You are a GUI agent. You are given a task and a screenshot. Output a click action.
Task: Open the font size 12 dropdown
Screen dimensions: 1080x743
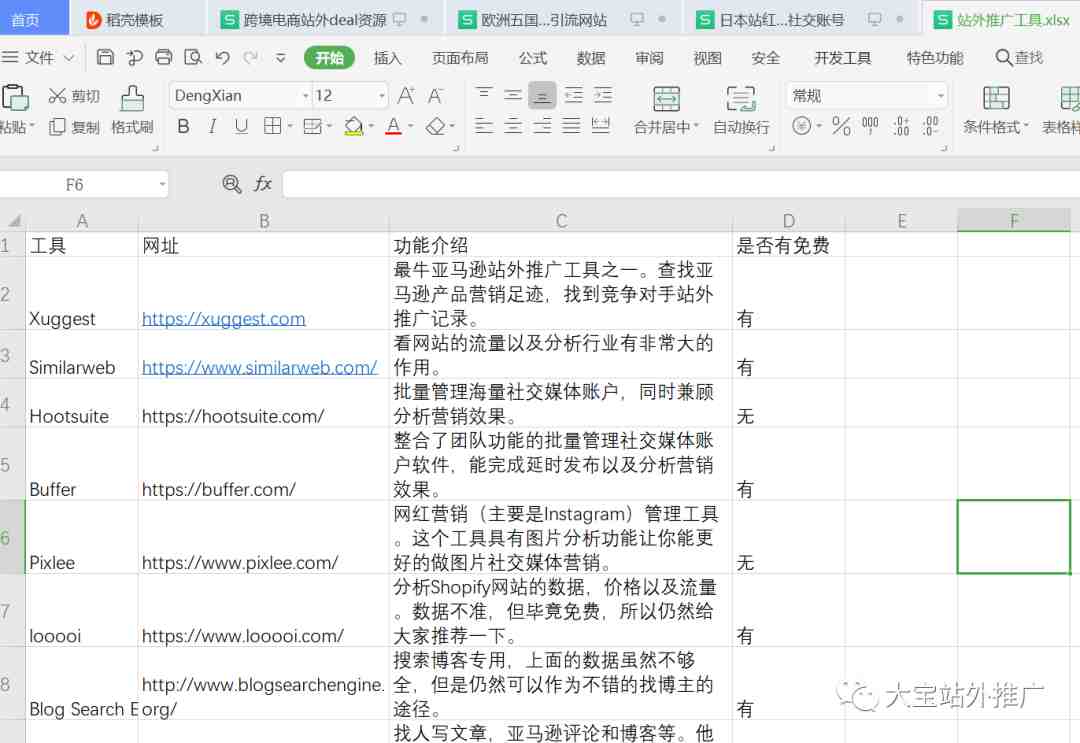click(382, 96)
